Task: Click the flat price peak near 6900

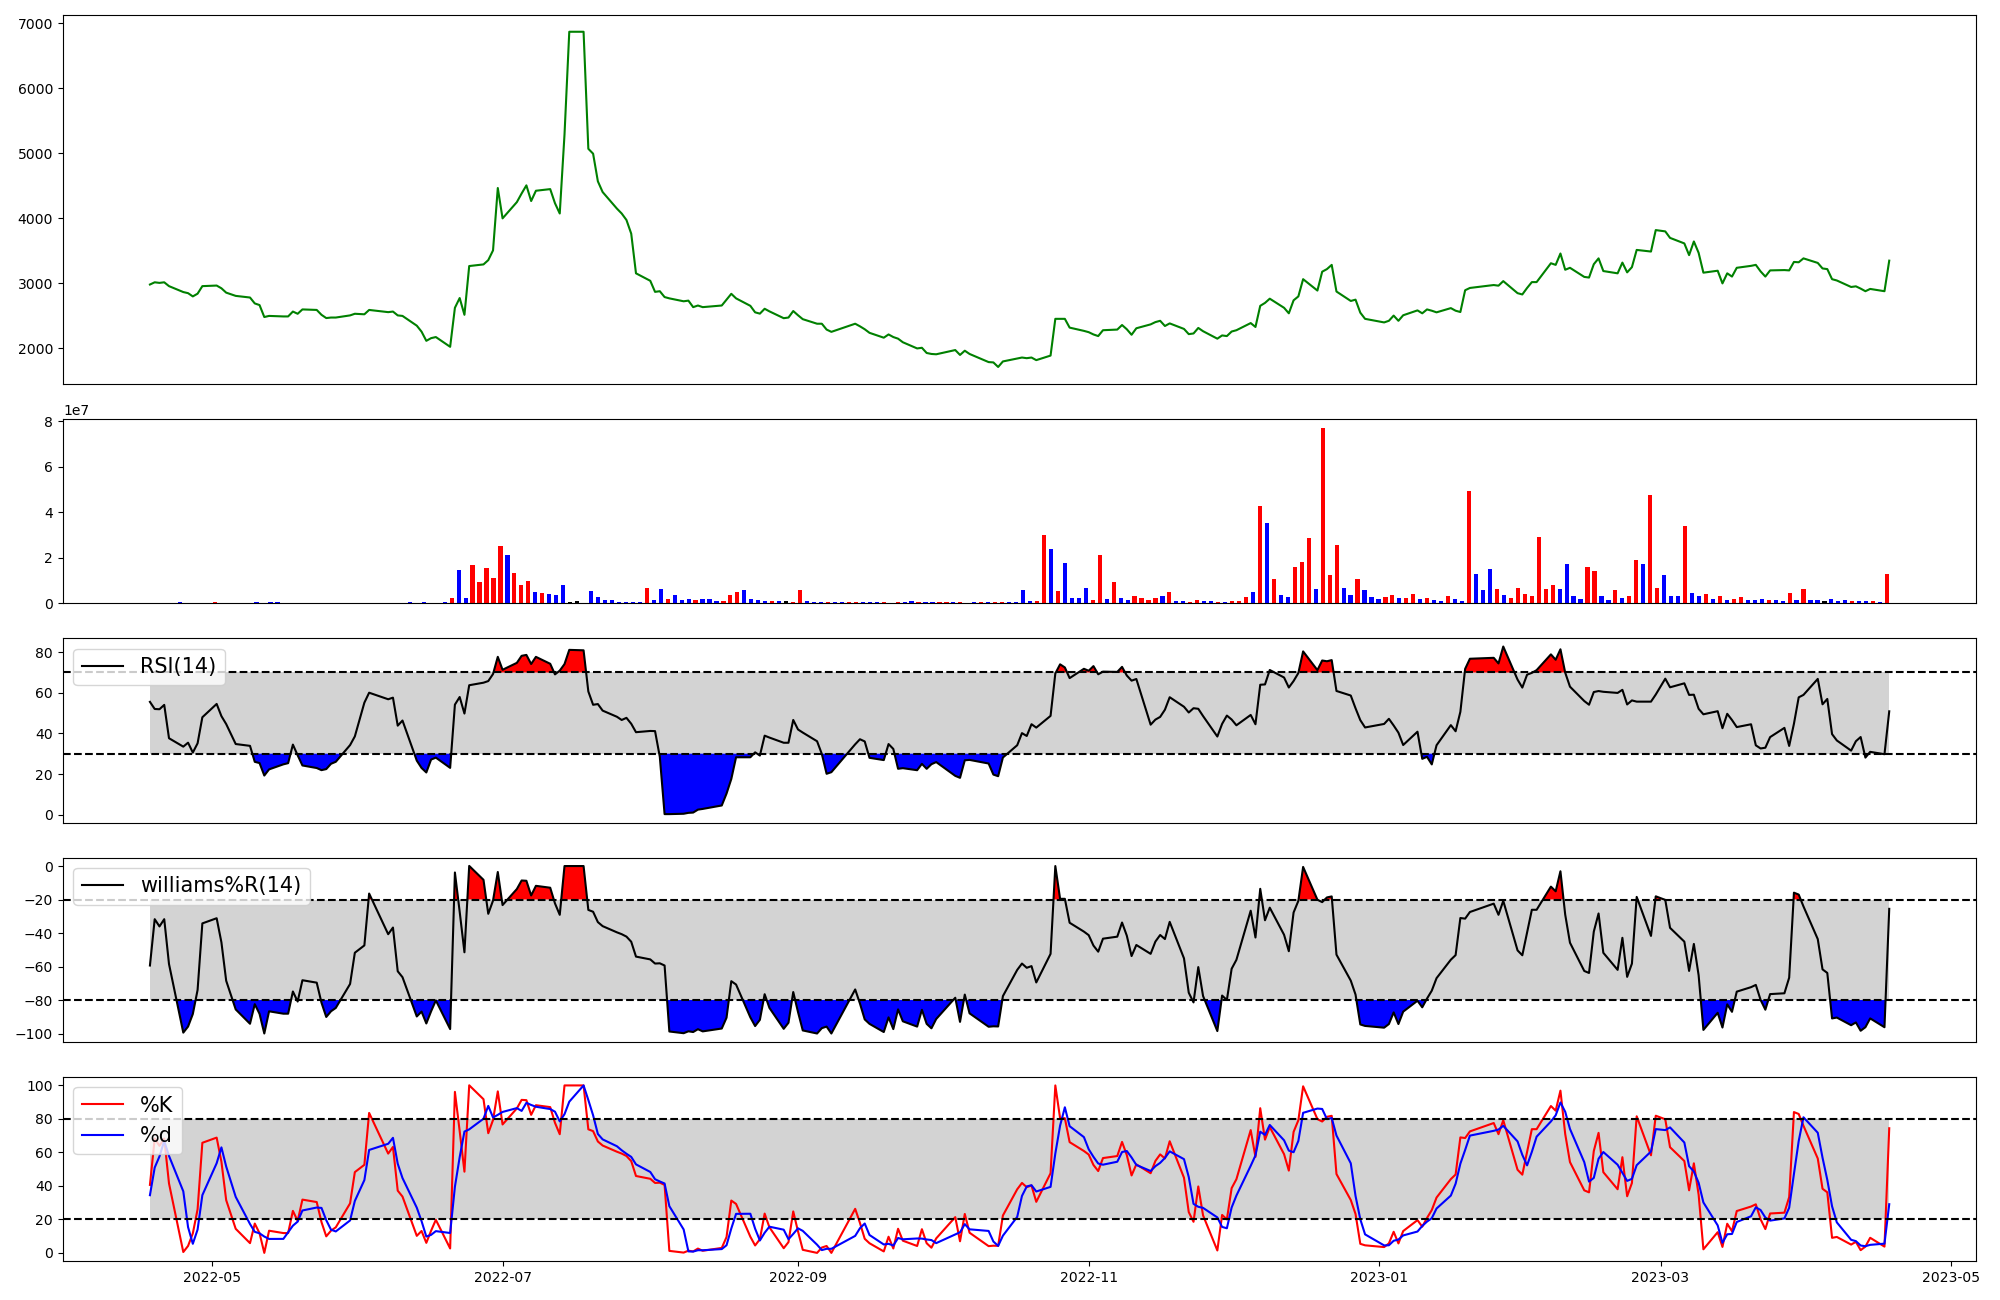Action: click(x=576, y=32)
